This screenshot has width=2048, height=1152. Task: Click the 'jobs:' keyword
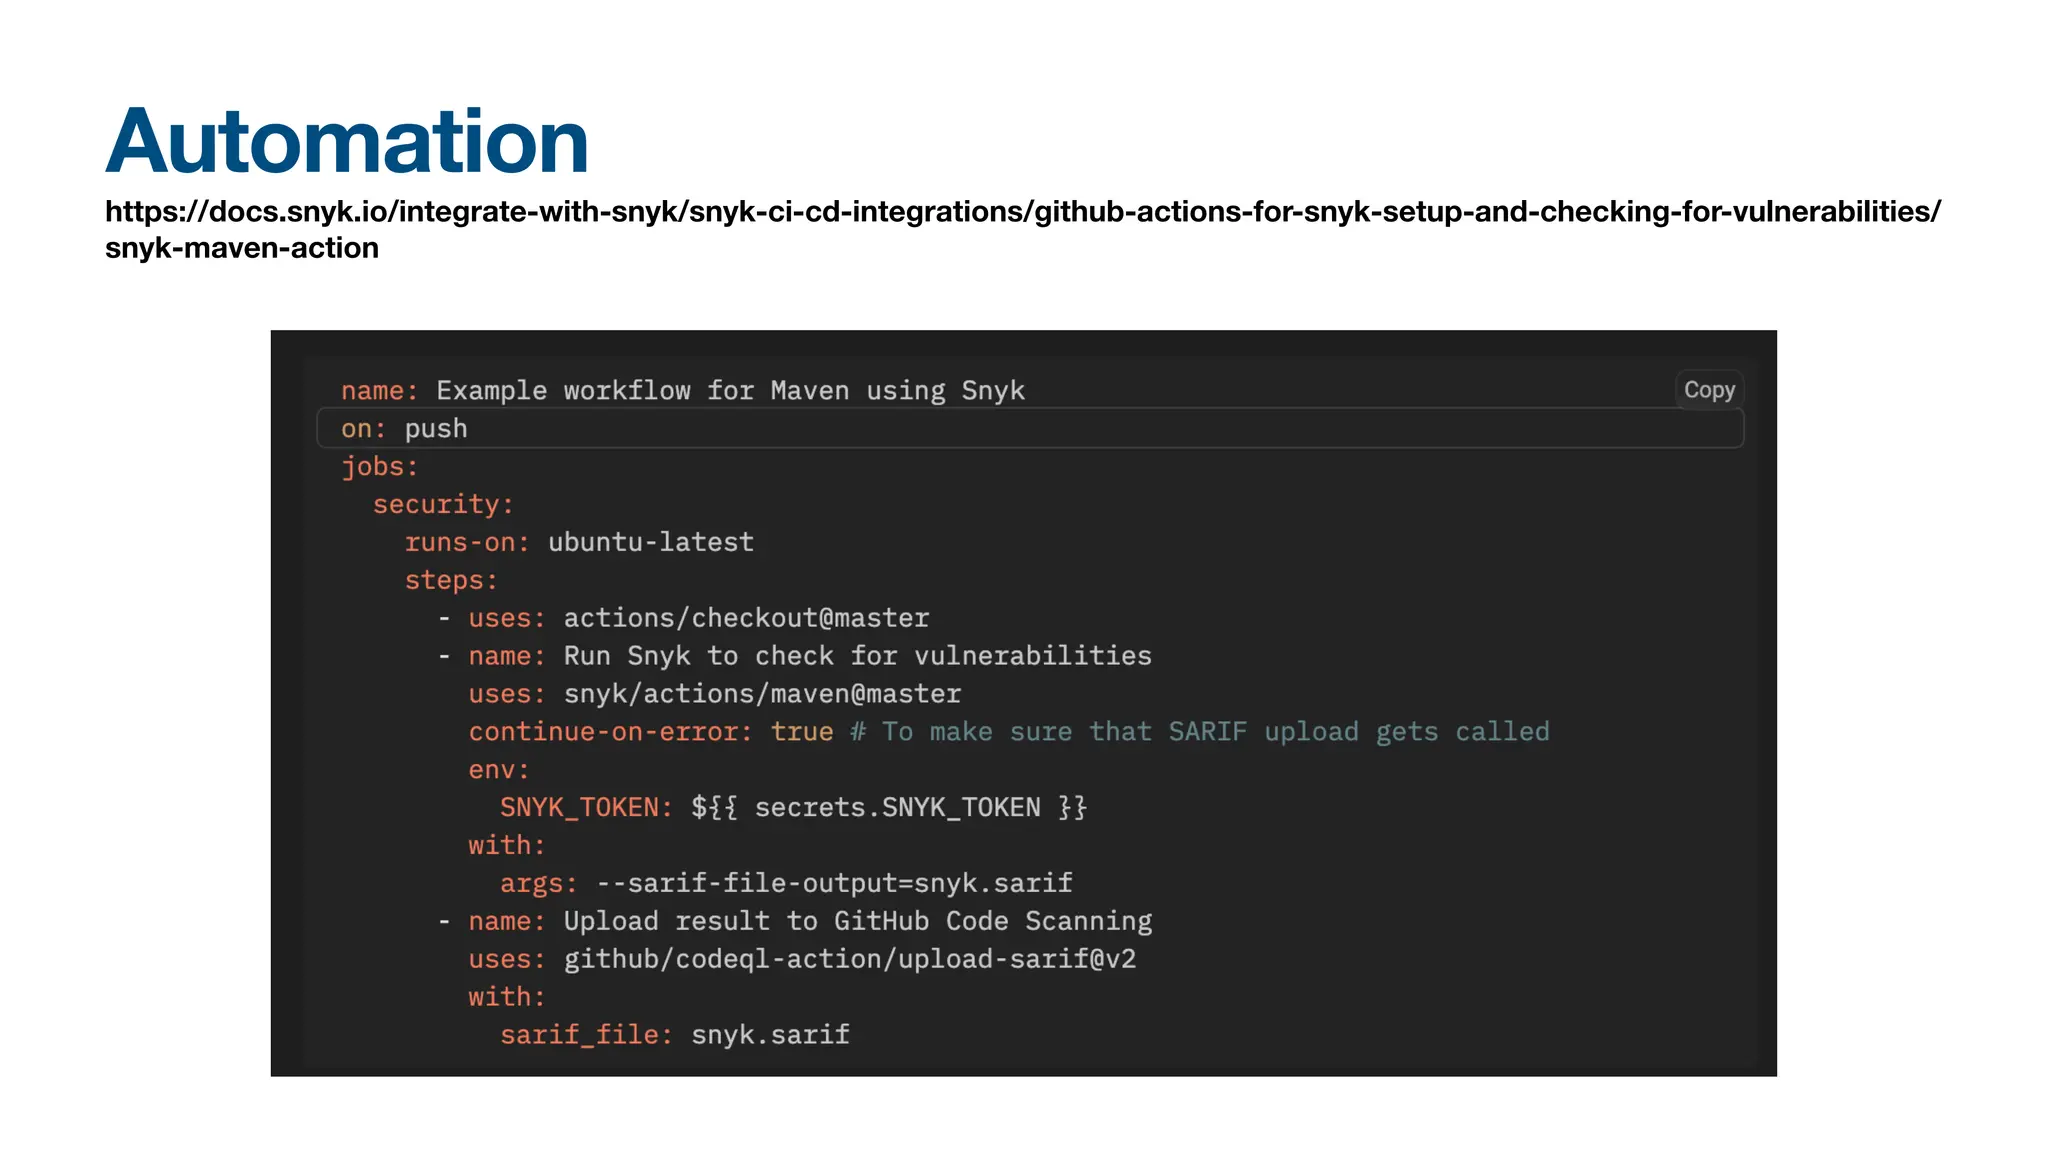tap(379, 467)
